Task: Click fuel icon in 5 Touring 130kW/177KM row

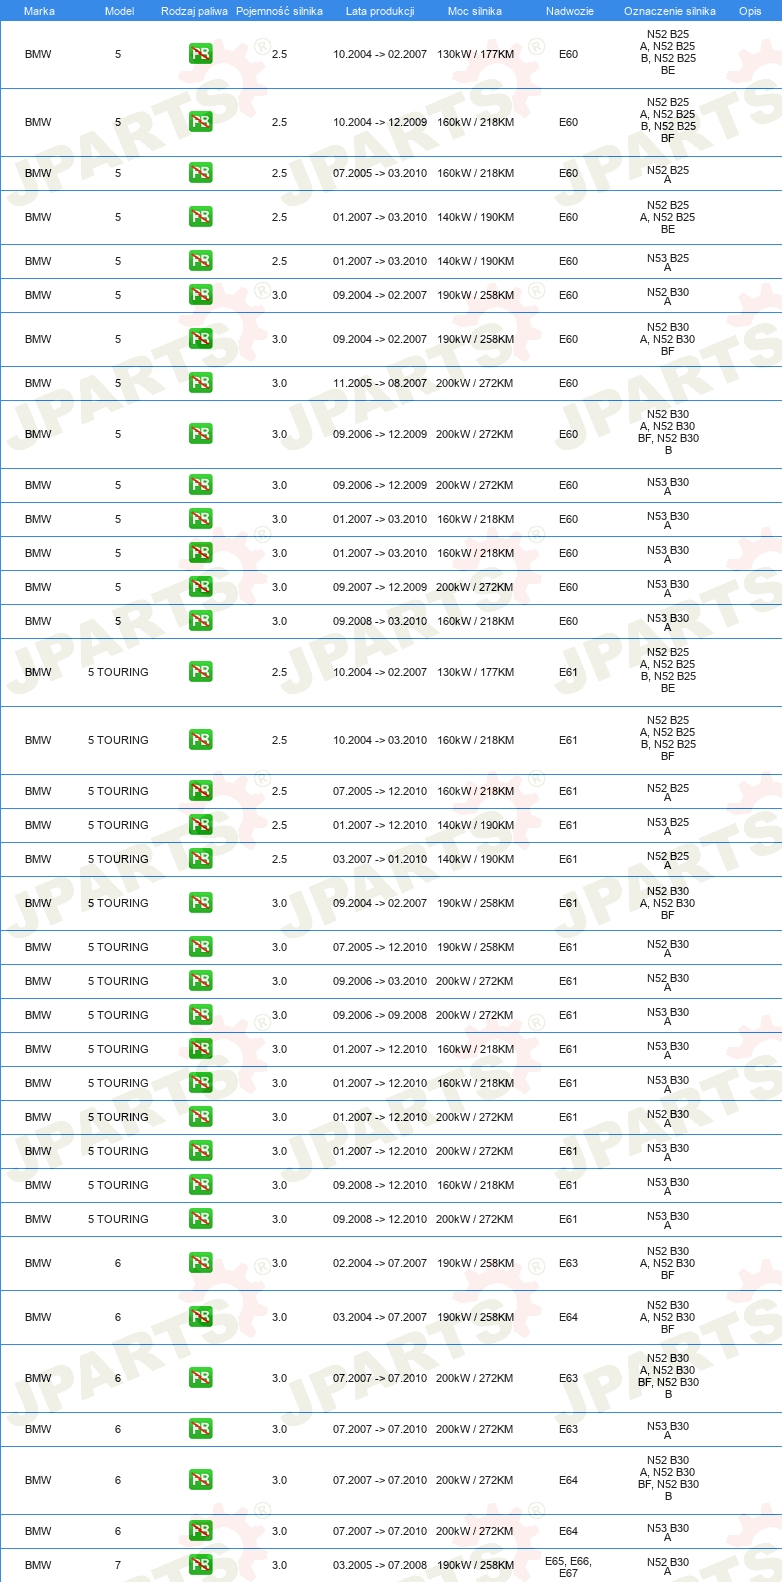Action: click(200, 672)
